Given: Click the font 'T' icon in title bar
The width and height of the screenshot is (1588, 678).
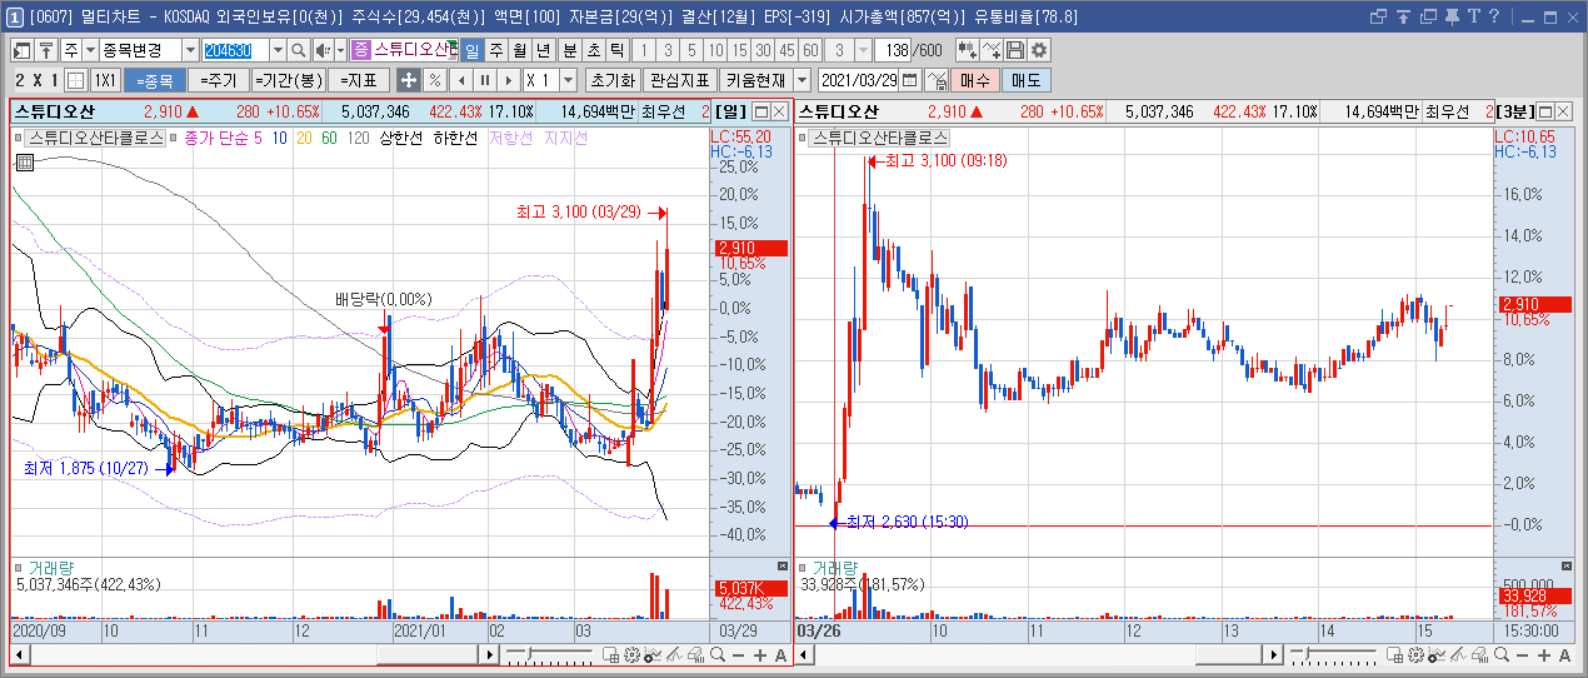Looking at the screenshot, I should (x=1473, y=16).
